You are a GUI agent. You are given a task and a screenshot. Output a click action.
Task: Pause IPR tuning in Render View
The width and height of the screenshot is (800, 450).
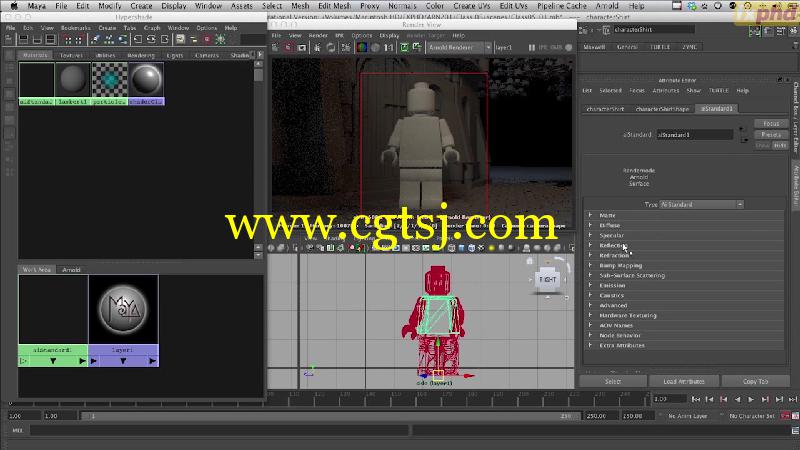(532, 47)
